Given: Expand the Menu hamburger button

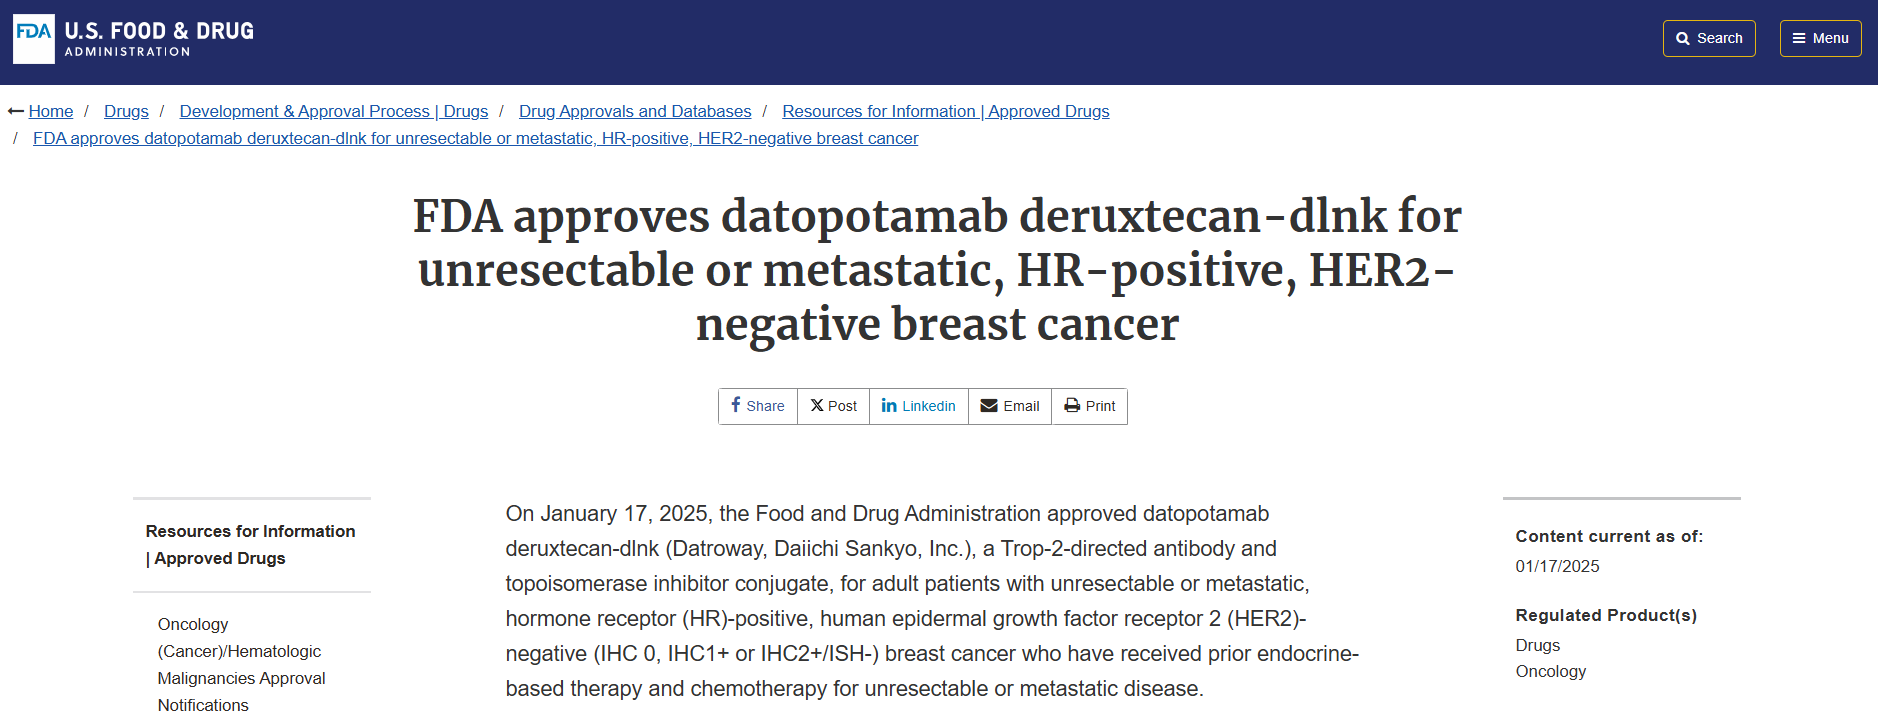Looking at the screenshot, I should click(x=1820, y=38).
